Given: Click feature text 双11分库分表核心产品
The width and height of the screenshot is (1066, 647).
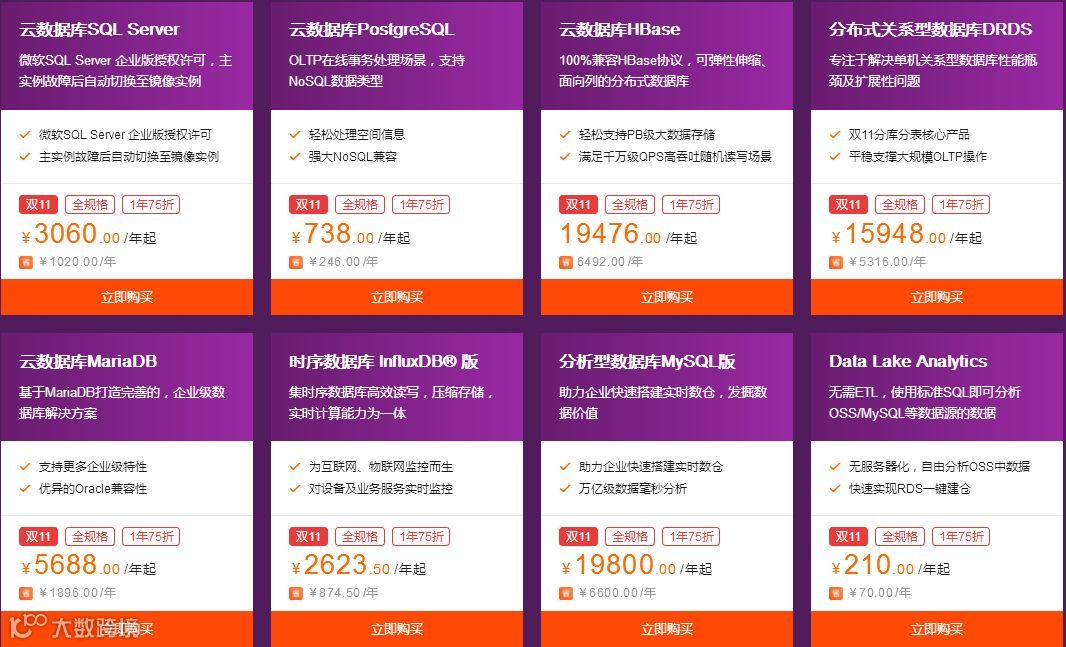Looking at the screenshot, I should pyautogui.click(x=909, y=135).
